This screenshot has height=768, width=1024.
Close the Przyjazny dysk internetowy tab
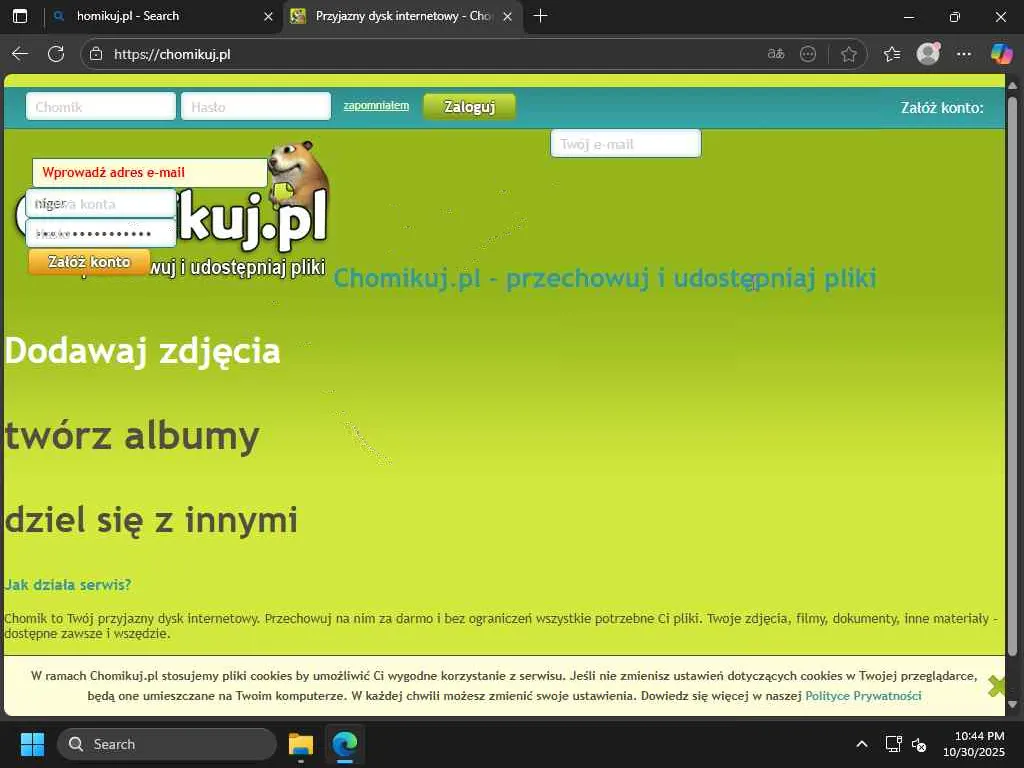pyautogui.click(x=507, y=16)
